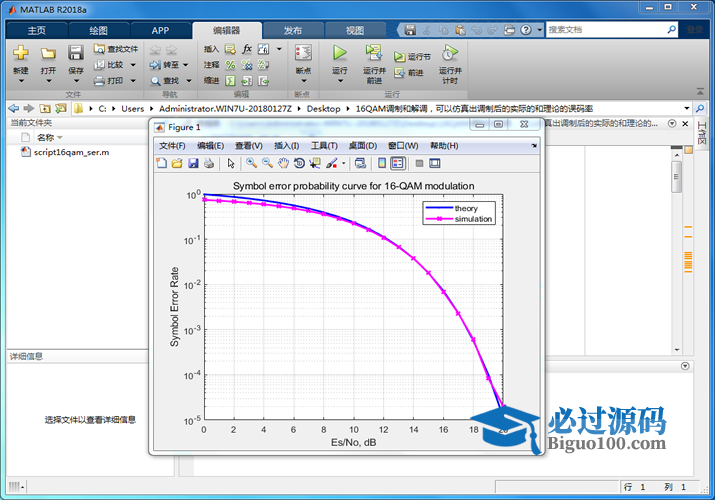Toggle the Insert Legend button in Figure toolbar
Image resolution: width=715 pixels, height=500 pixels.
tap(397, 163)
